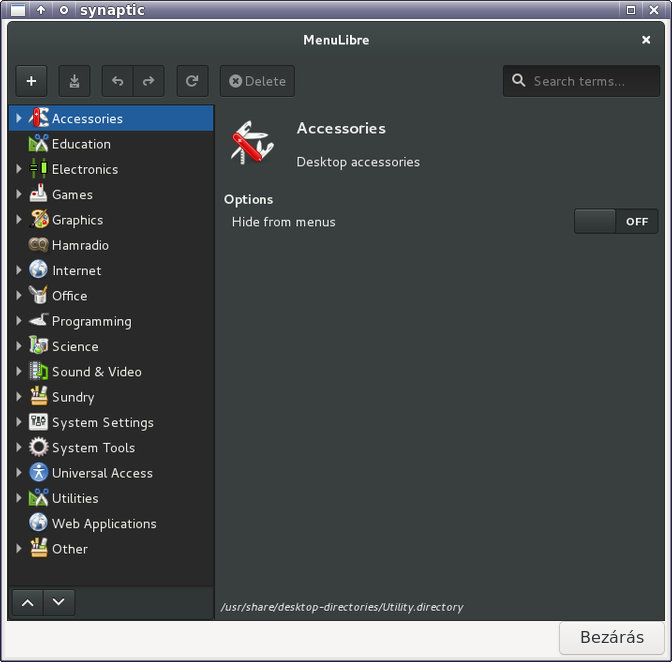Click the Save launcher toolbar icon
The height and width of the screenshot is (662, 672).
coord(74,81)
